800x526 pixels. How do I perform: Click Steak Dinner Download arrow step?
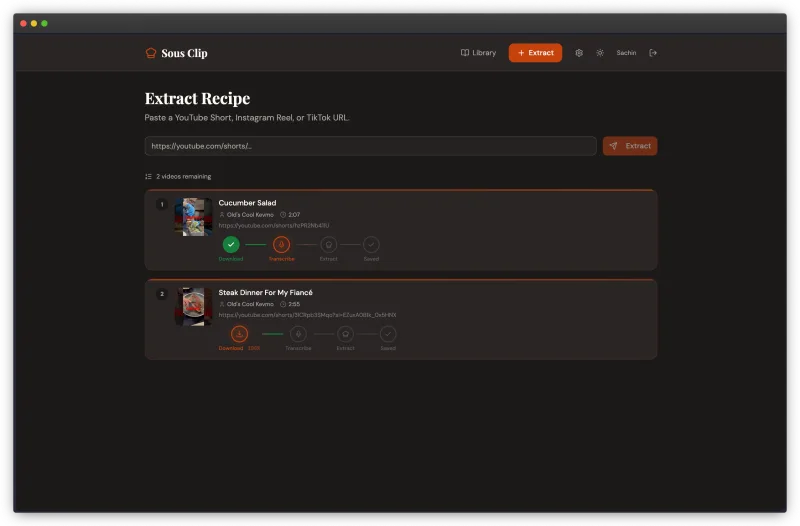[x=239, y=334]
